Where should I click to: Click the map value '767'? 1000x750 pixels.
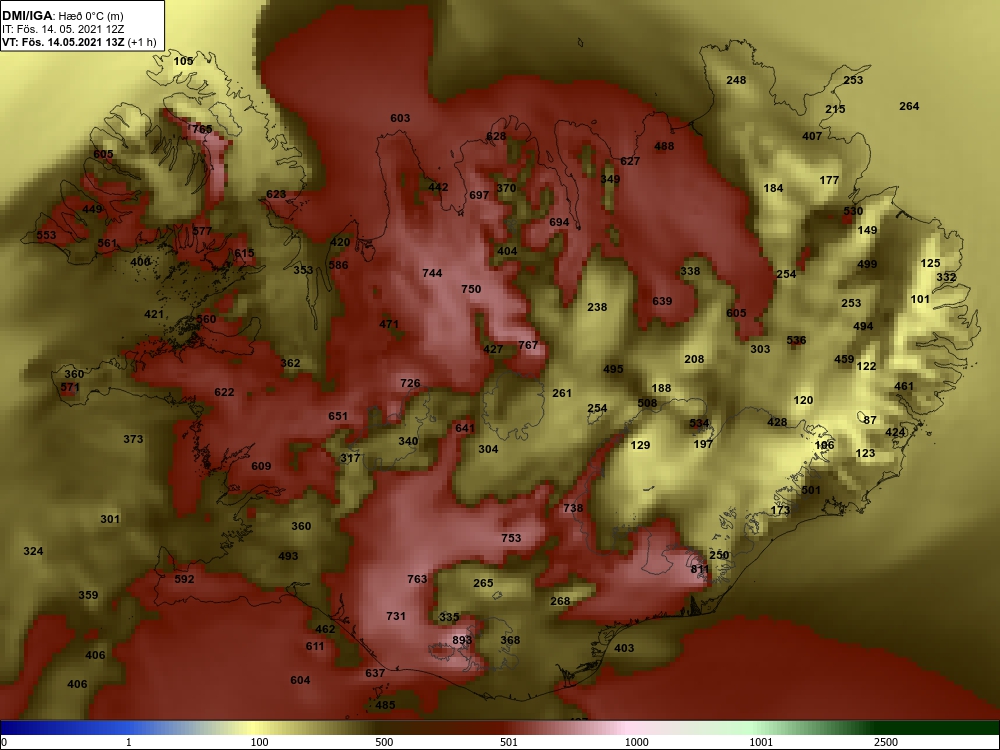point(528,345)
